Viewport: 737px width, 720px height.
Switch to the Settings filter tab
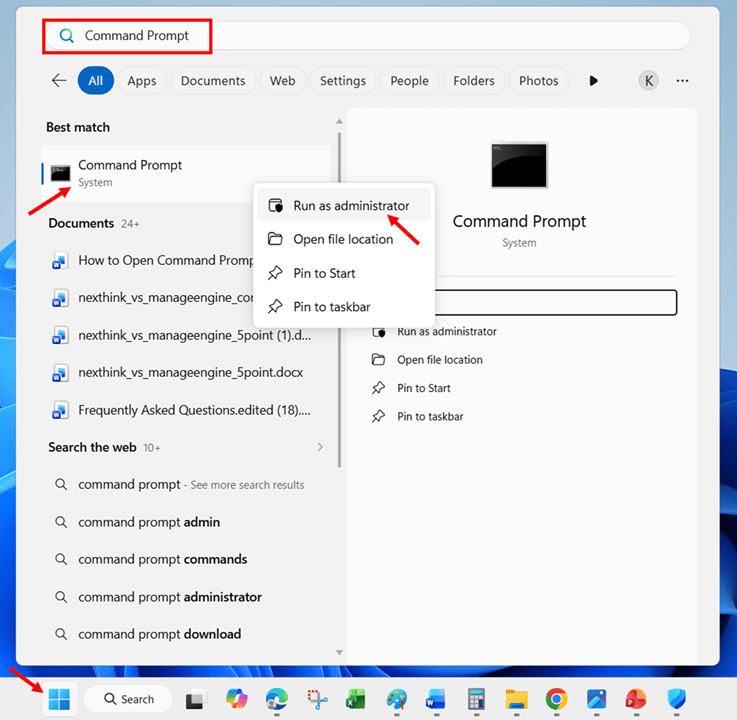pos(342,81)
